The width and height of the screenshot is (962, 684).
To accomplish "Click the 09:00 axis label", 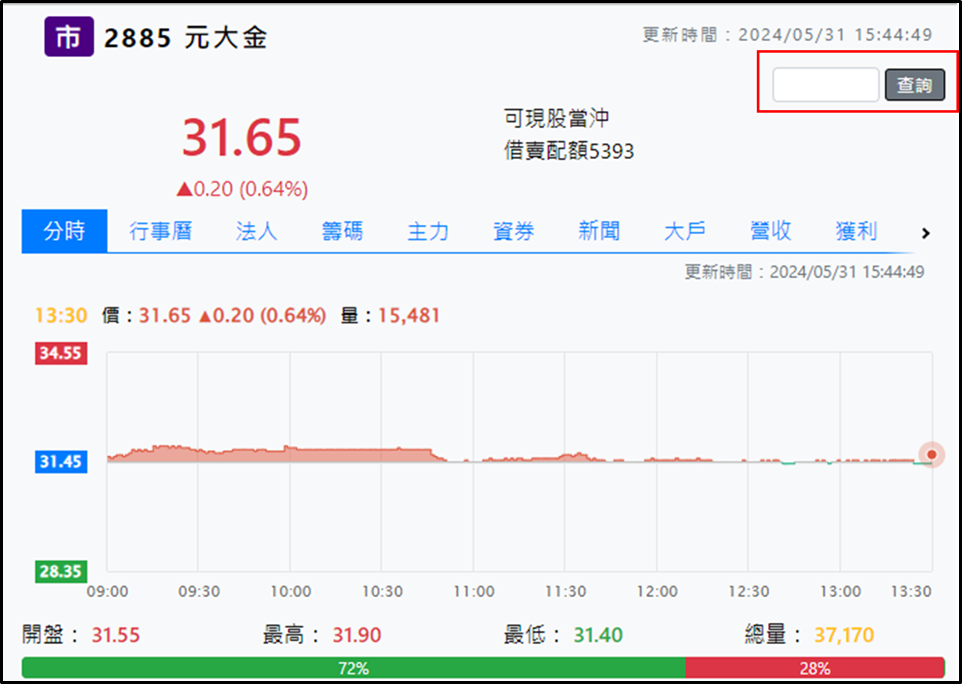I will pyautogui.click(x=107, y=592).
